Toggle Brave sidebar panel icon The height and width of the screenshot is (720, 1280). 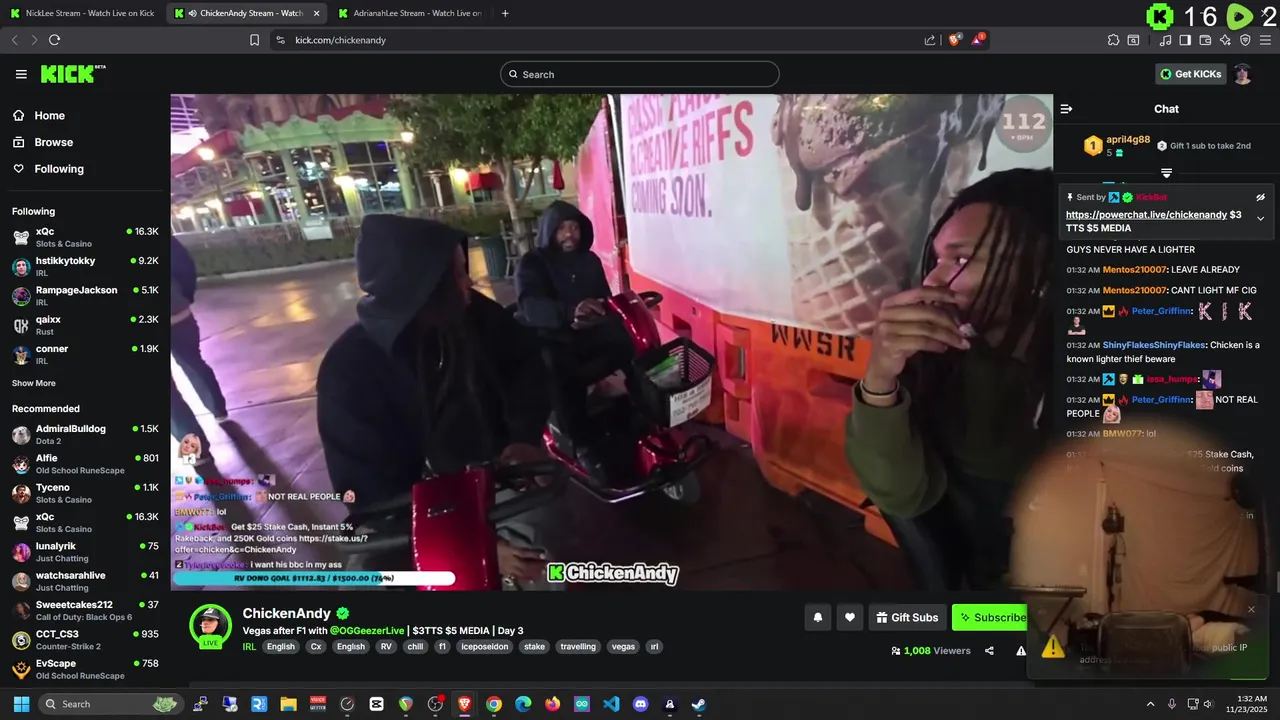coord(1185,40)
